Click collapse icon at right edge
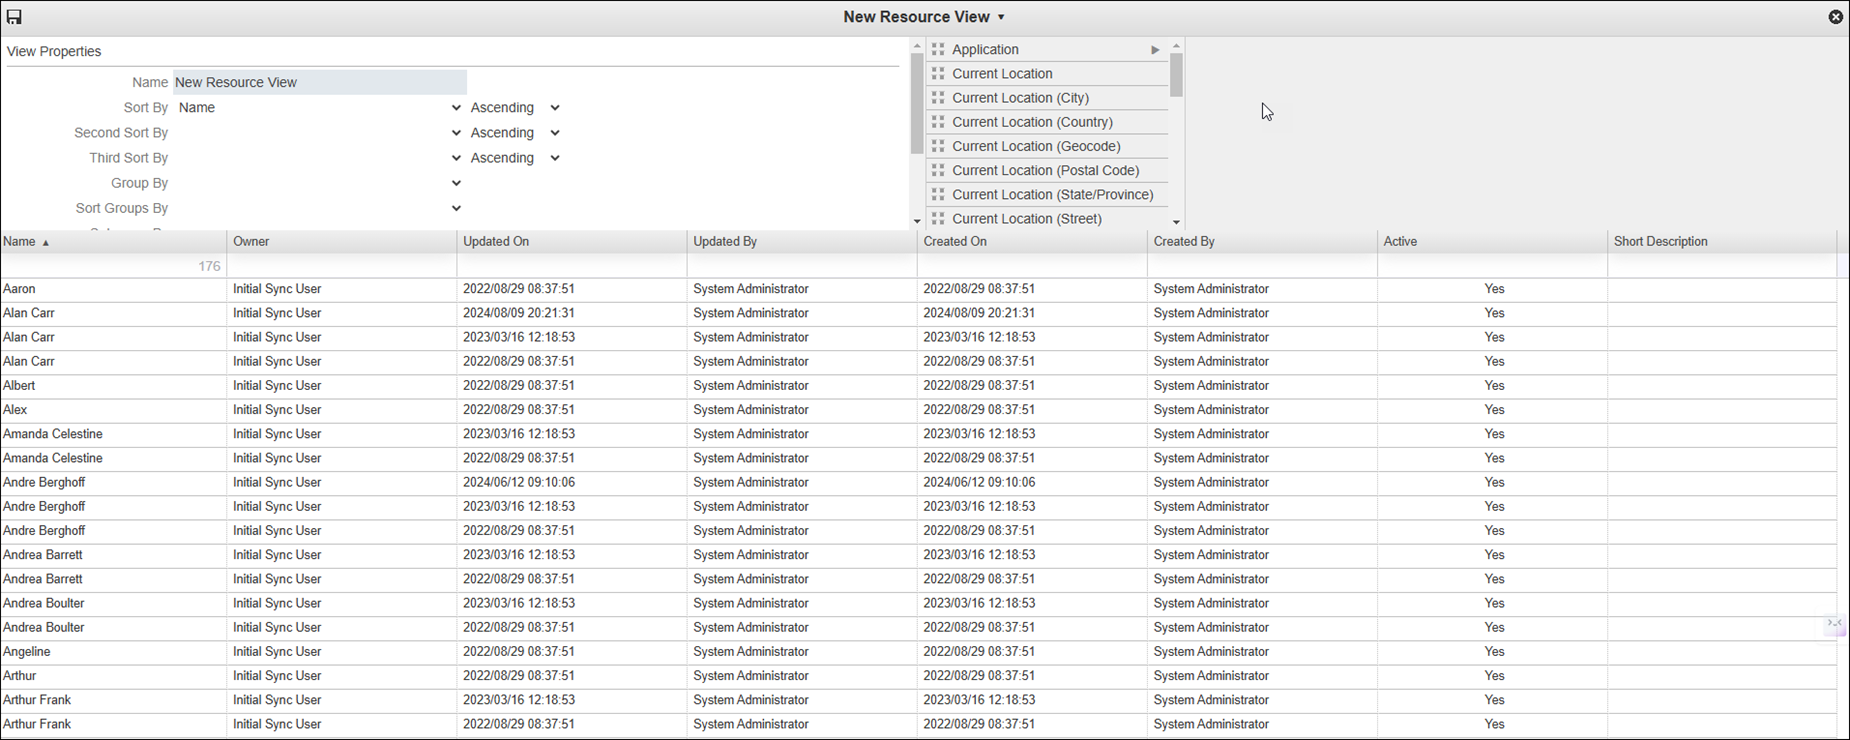Image resolution: width=1850 pixels, height=740 pixels. tap(1834, 623)
